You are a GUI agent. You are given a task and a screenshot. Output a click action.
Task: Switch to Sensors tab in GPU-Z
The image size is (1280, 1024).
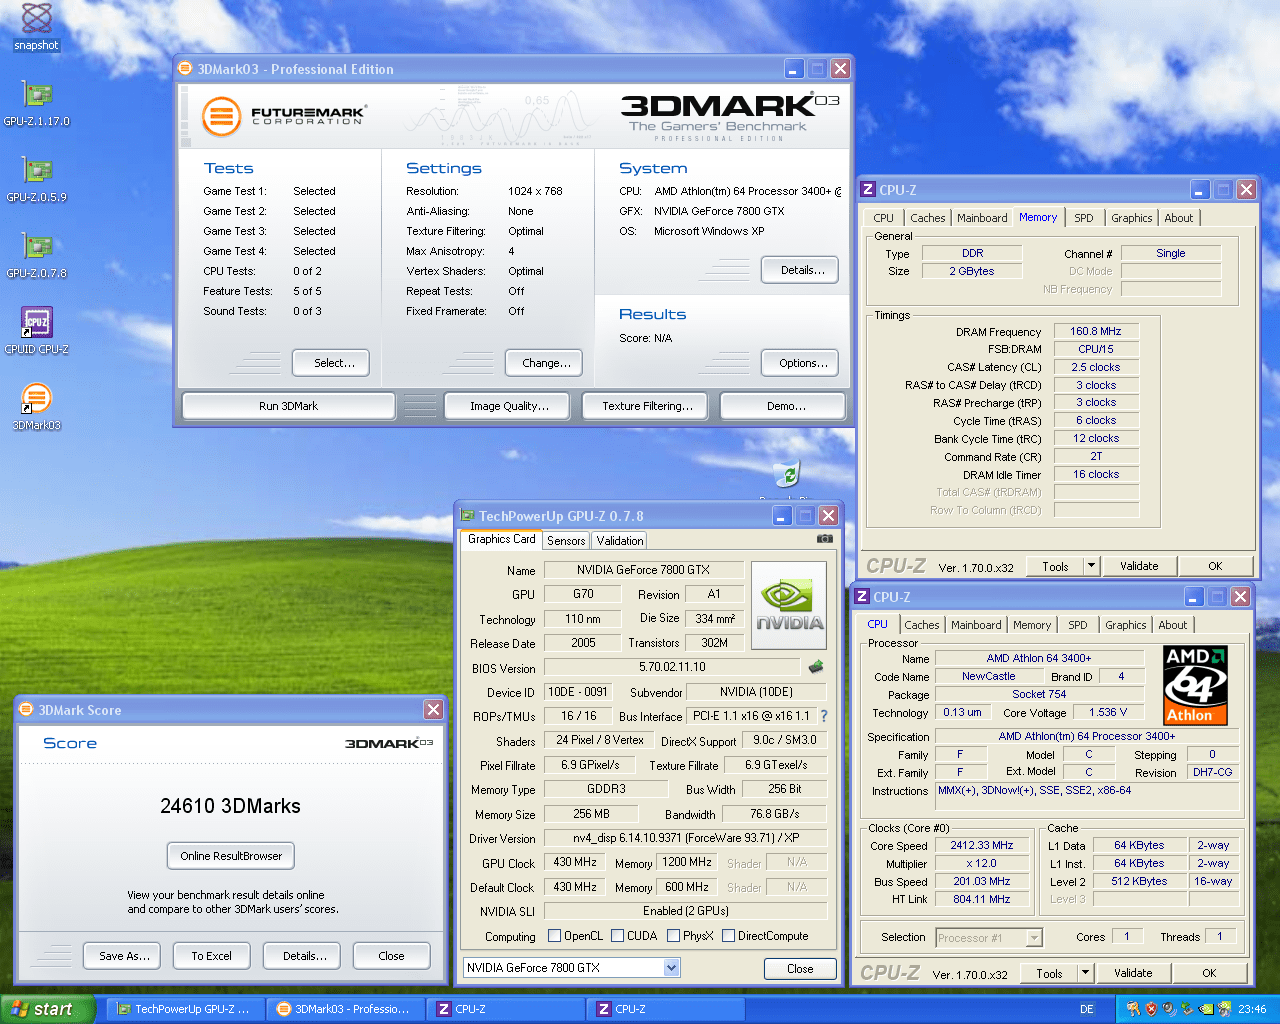(x=566, y=540)
